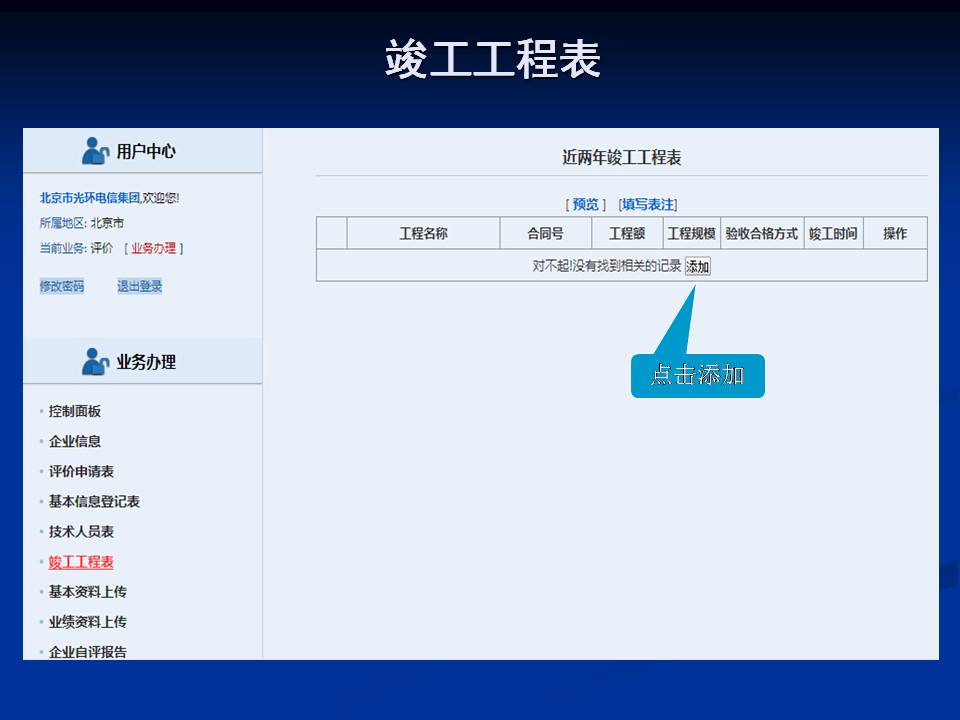This screenshot has width=960, height=720.
Task: Open 基本信息登记表 menu item
Action: [x=94, y=501]
